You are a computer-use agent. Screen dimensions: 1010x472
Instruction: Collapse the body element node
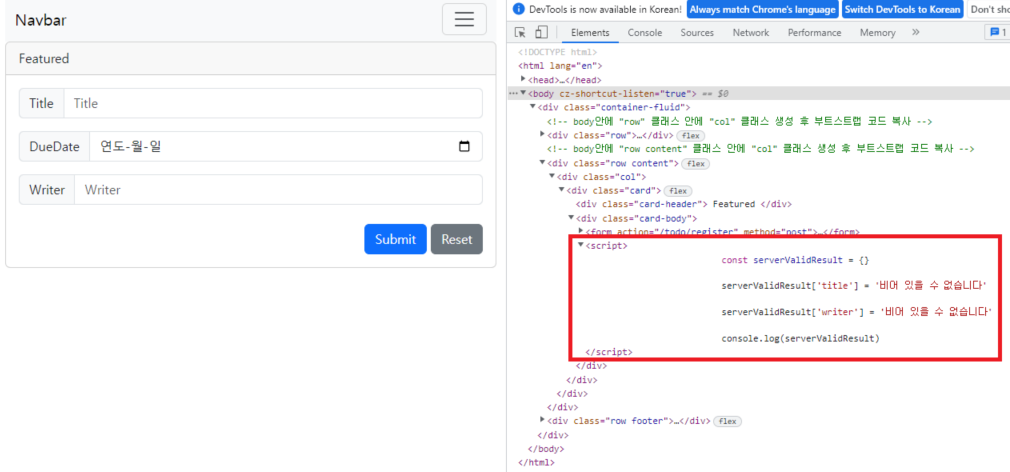pyautogui.click(x=523, y=93)
